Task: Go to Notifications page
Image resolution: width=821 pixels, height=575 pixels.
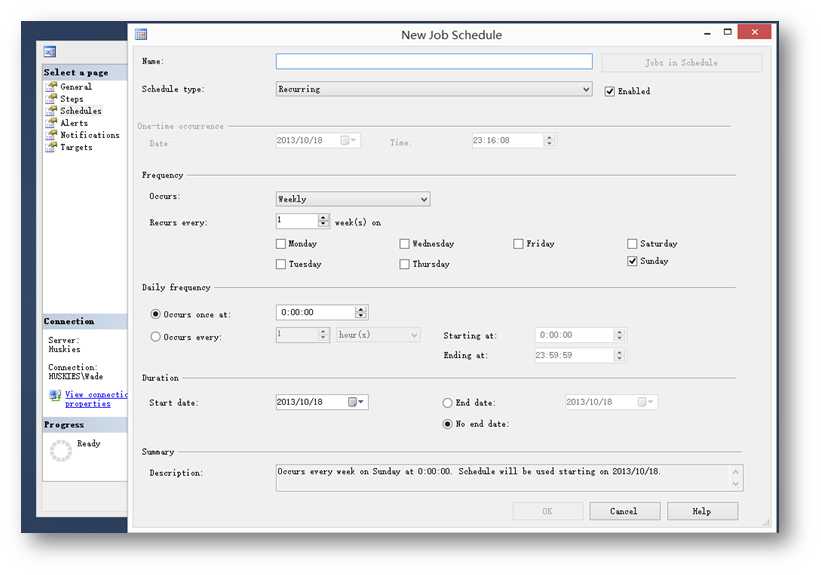Action: point(90,135)
